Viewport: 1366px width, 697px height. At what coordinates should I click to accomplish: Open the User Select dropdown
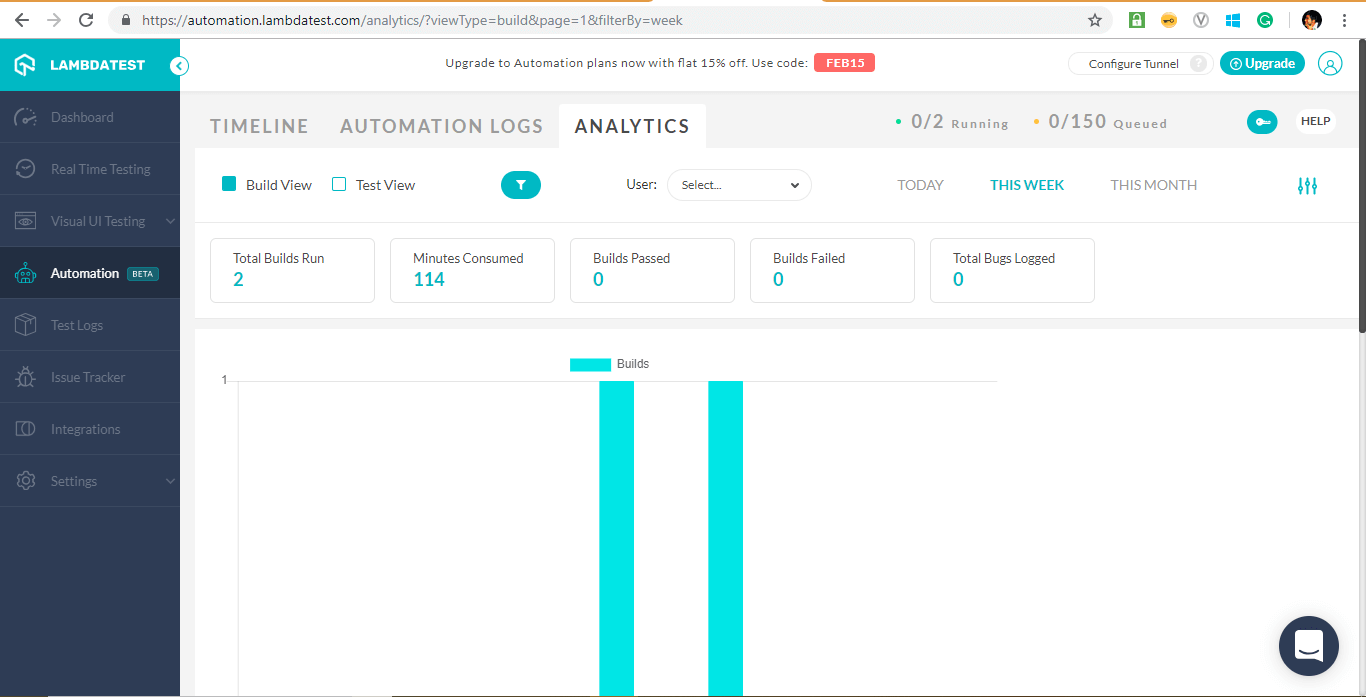[739, 185]
